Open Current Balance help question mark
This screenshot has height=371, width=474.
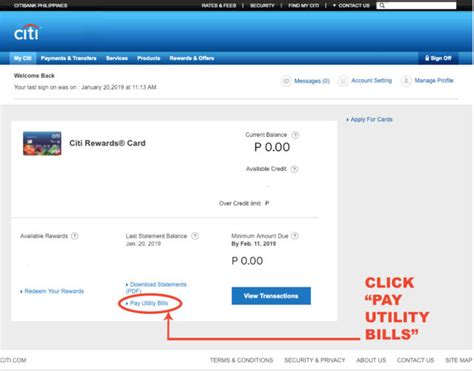point(295,135)
